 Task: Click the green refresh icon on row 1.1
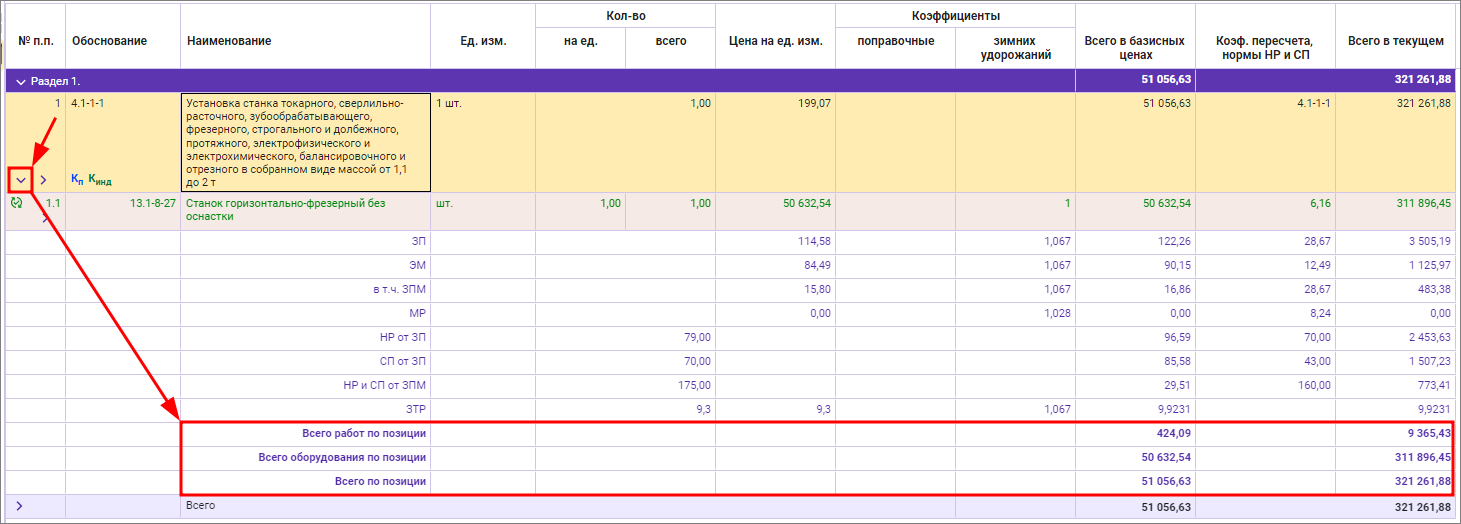(x=17, y=203)
